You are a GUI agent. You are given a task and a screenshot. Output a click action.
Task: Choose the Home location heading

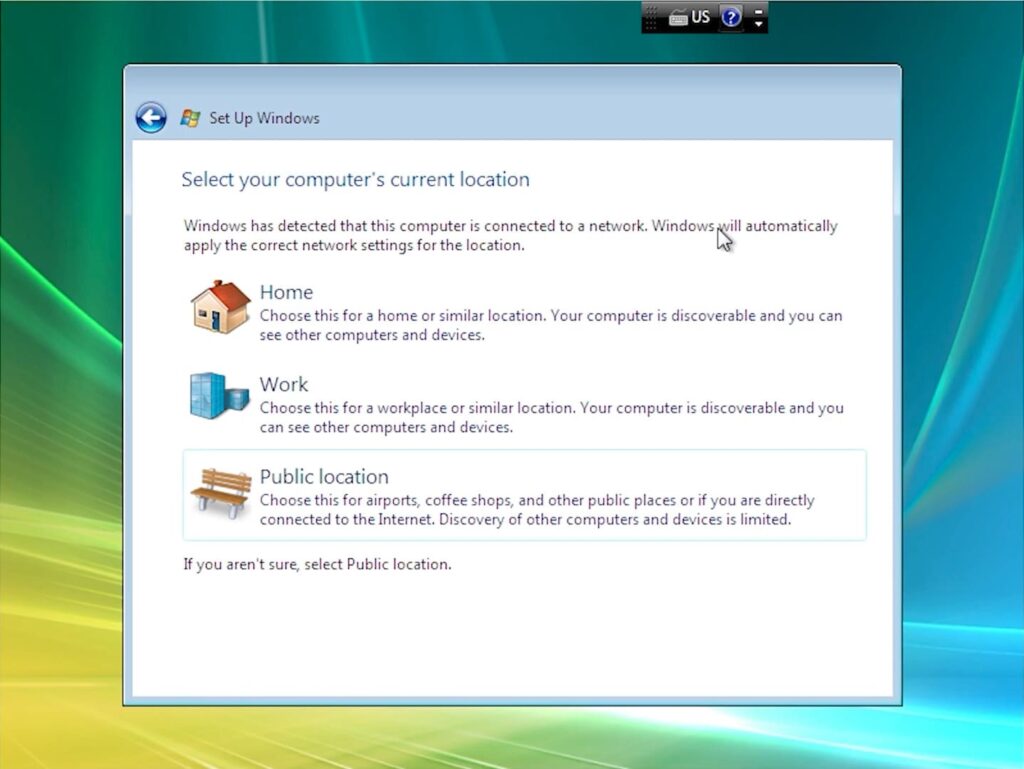[286, 292]
